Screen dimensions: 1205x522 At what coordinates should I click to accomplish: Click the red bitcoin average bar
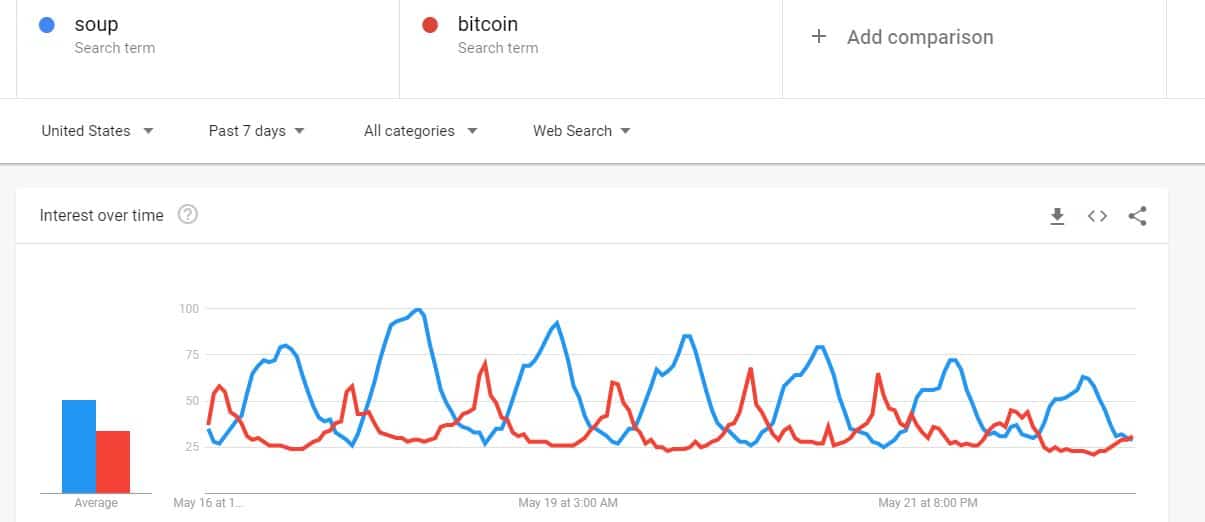(x=113, y=461)
